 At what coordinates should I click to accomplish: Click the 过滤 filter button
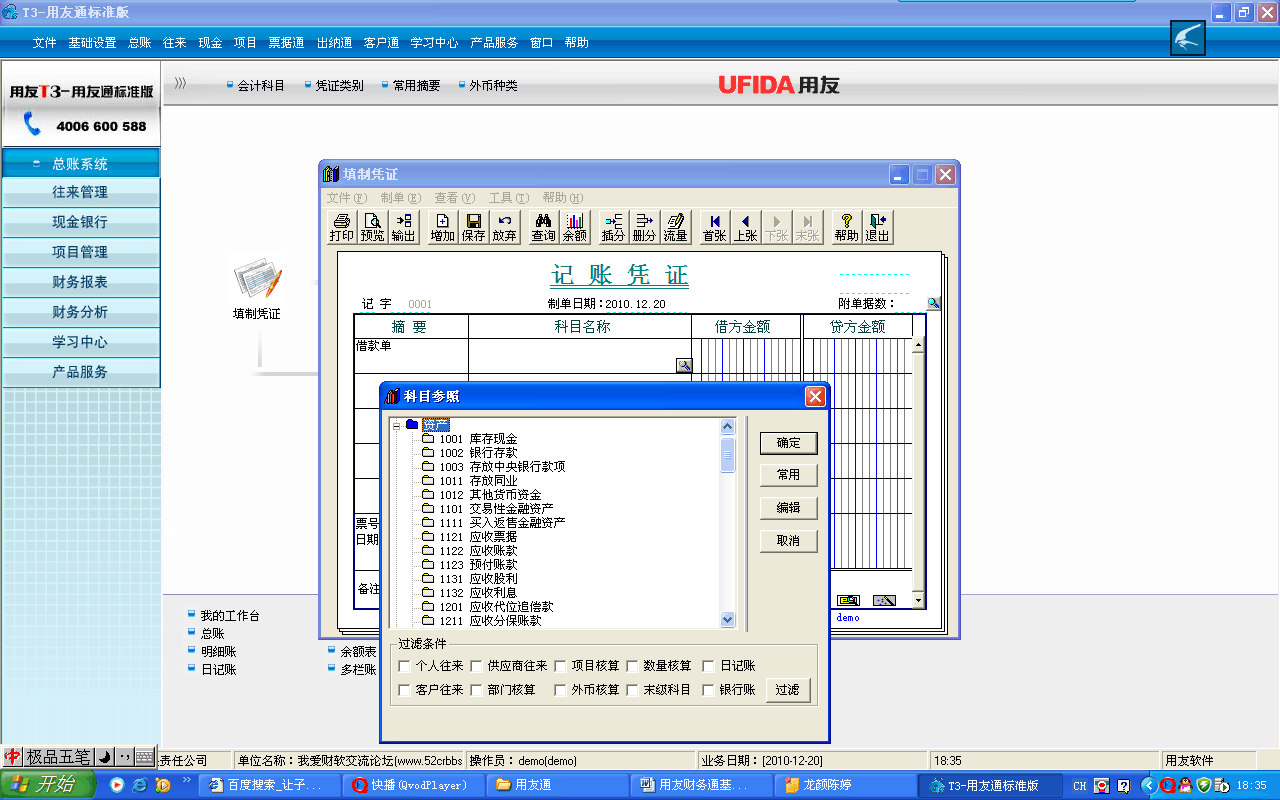point(787,690)
